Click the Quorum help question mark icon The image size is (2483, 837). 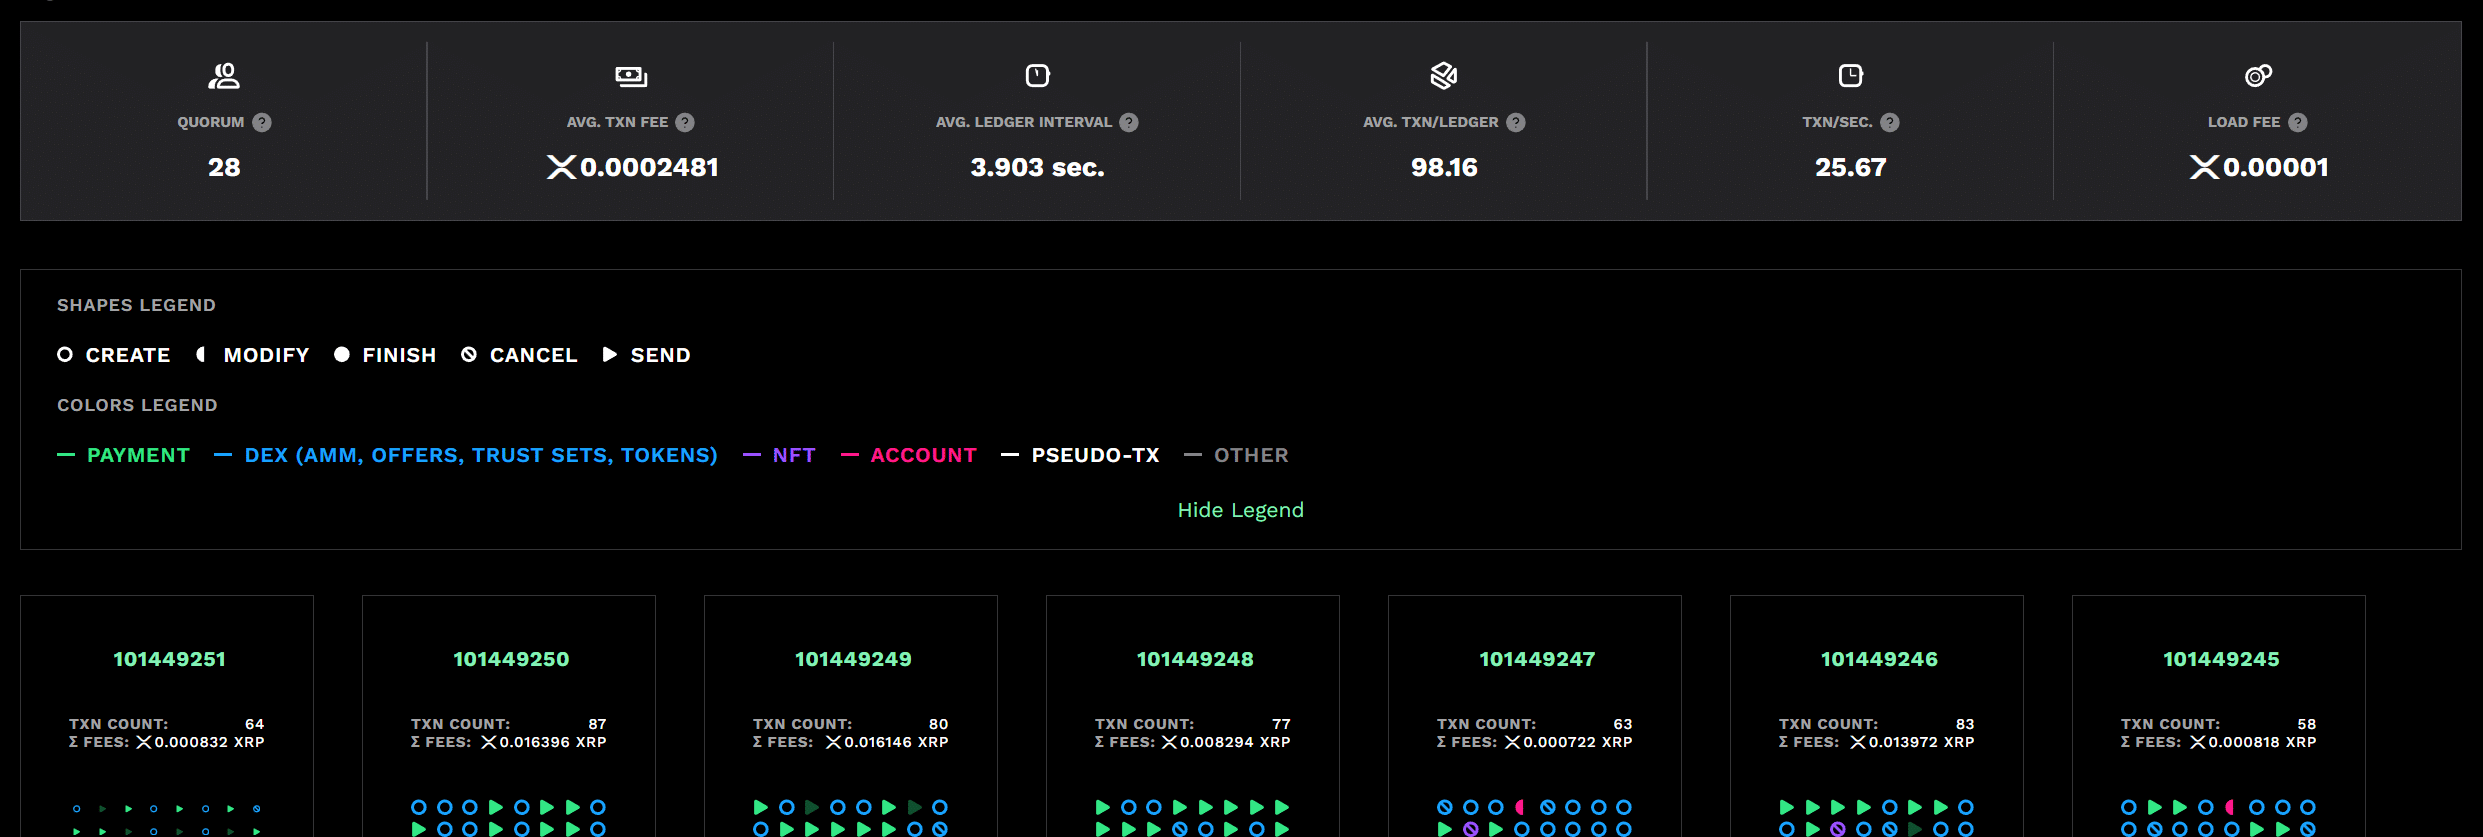pyautogui.click(x=262, y=122)
